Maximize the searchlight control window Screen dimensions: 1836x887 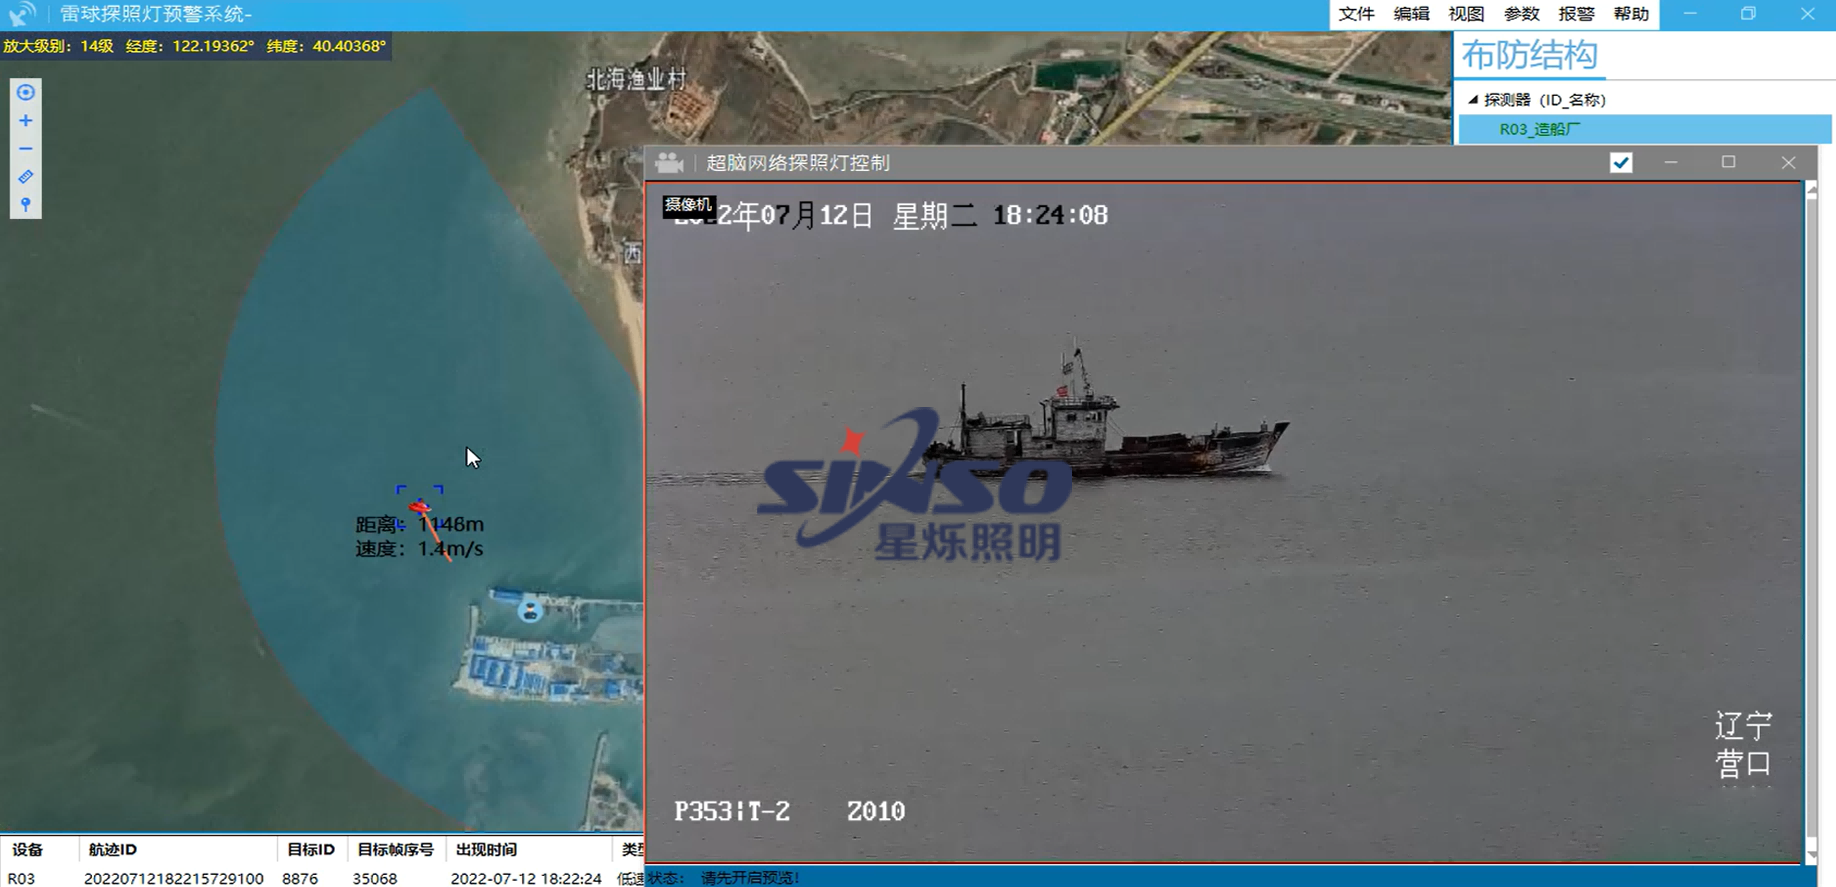click(x=1728, y=163)
